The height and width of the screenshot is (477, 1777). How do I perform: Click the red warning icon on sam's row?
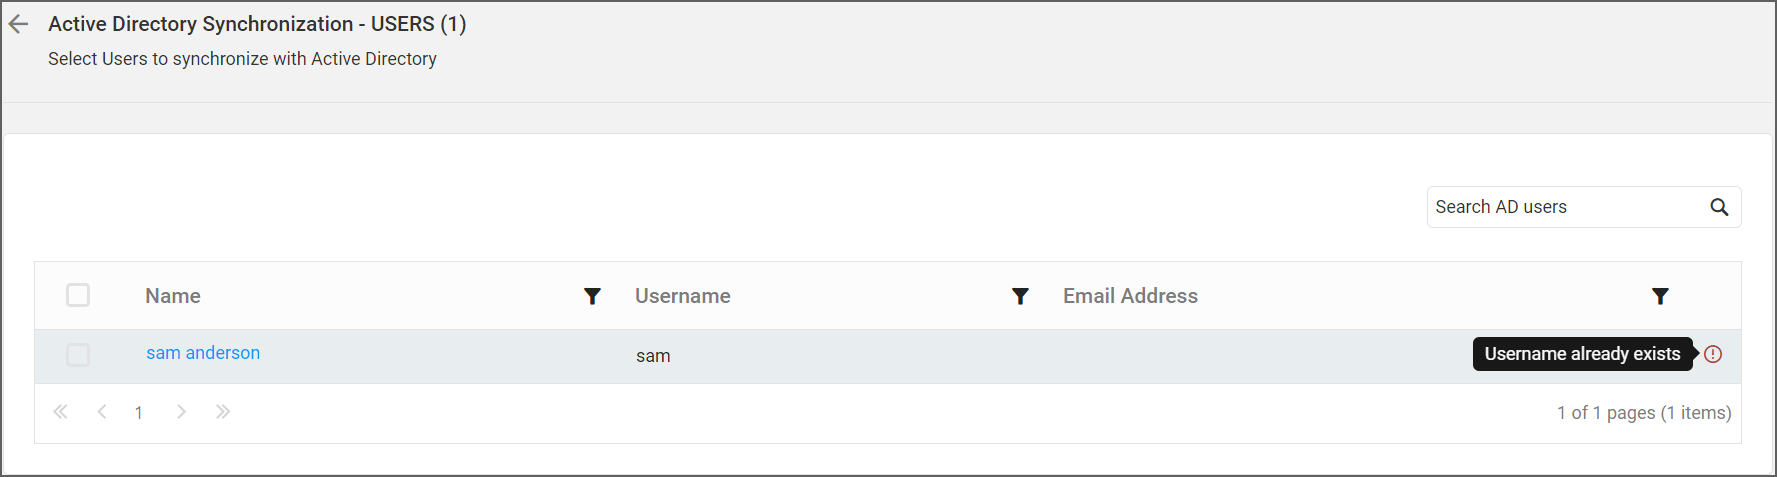tap(1713, 354)
